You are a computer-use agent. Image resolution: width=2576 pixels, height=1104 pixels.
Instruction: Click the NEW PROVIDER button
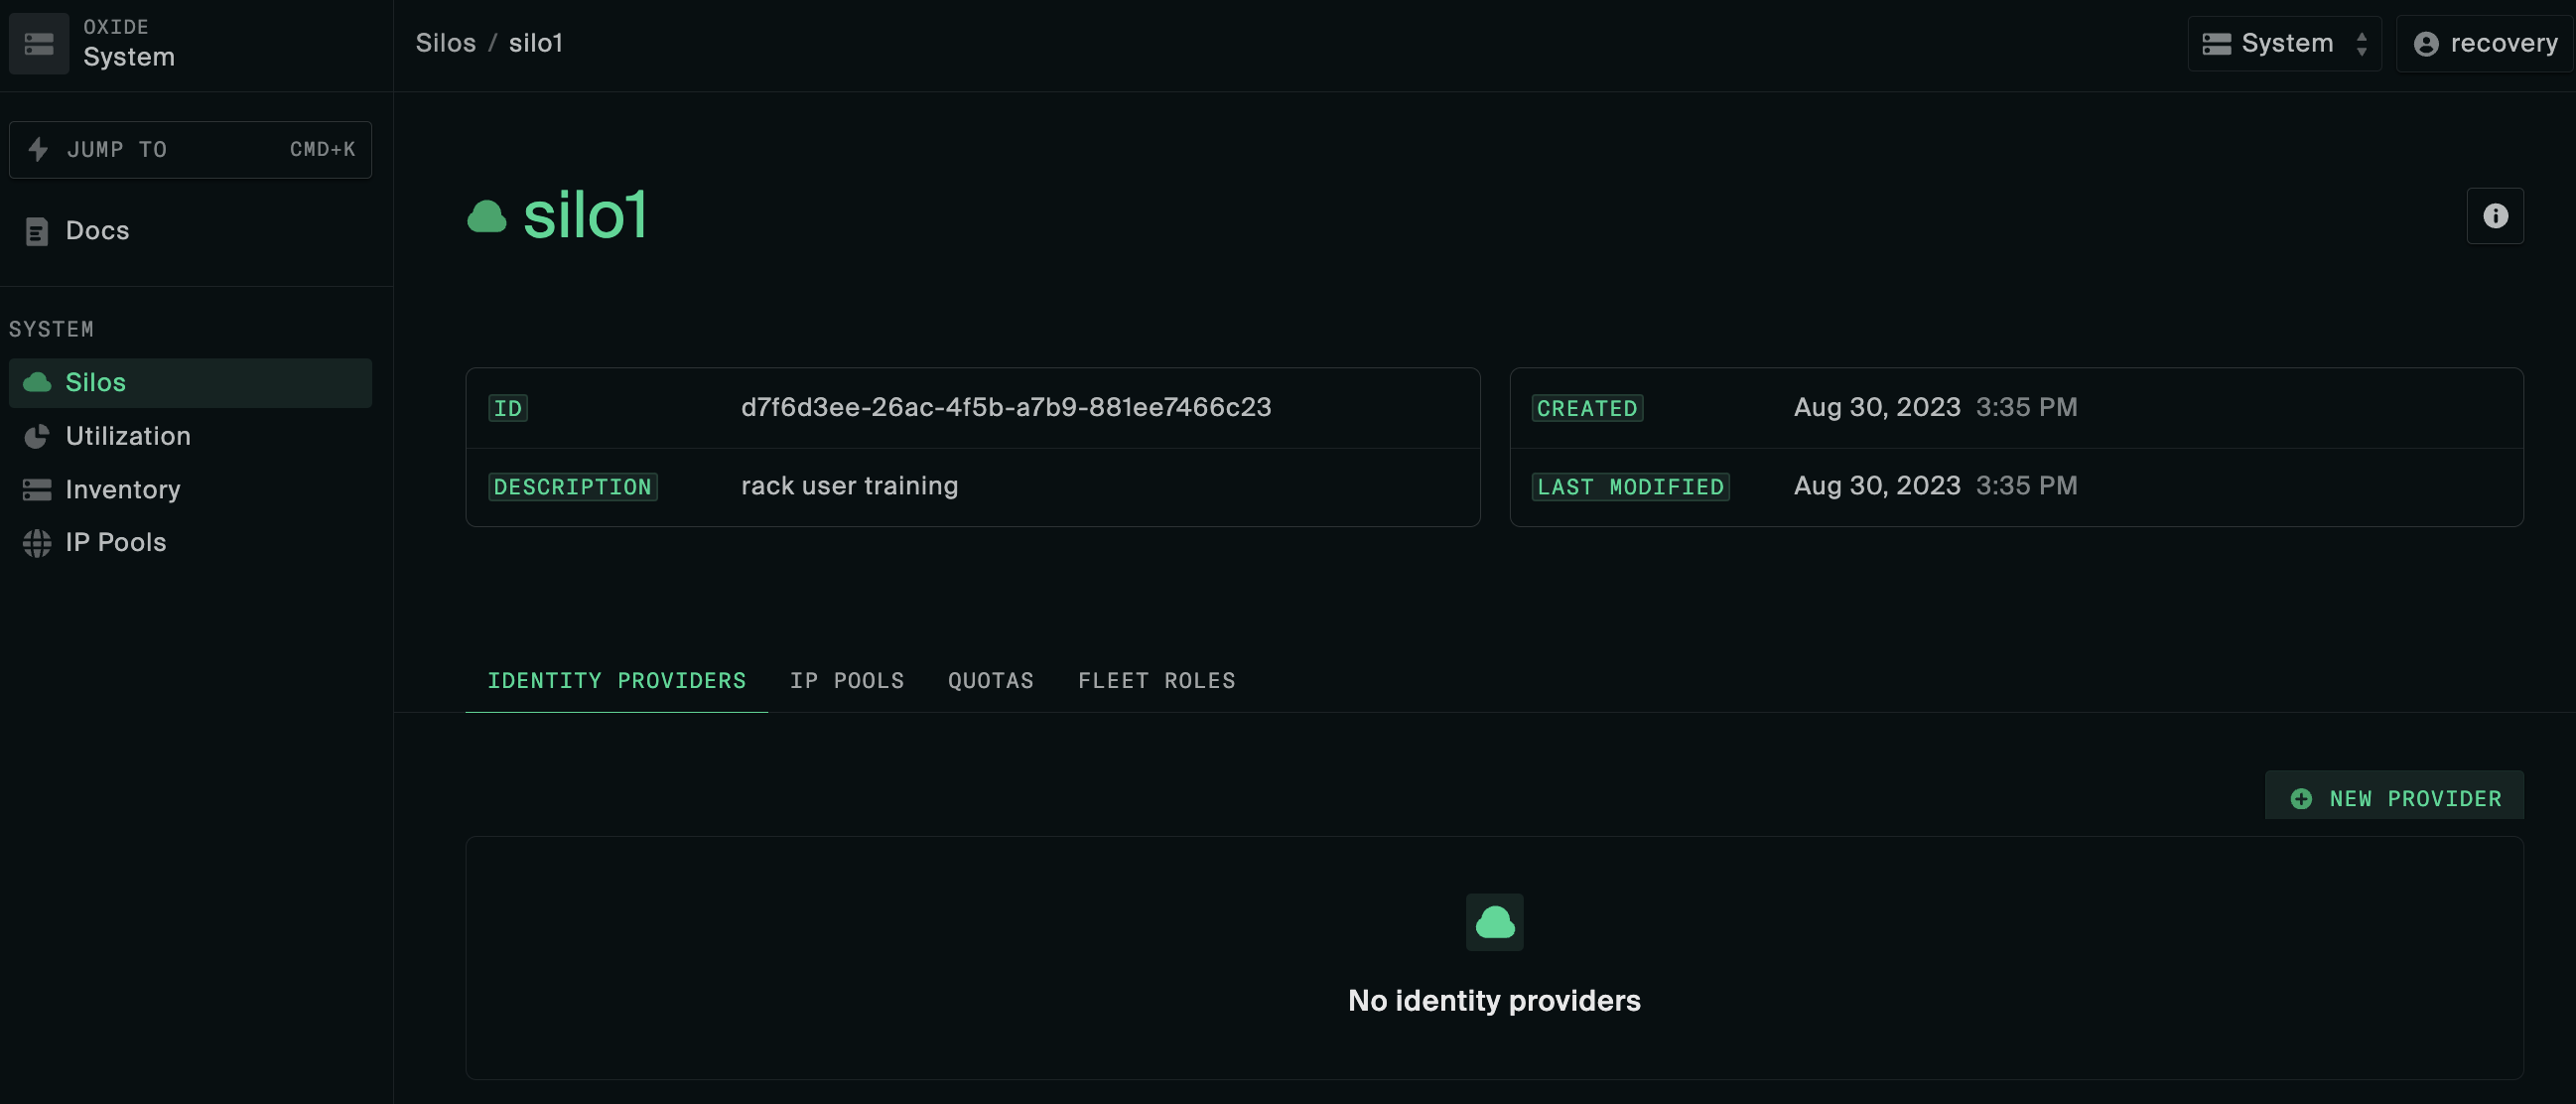2395,797
